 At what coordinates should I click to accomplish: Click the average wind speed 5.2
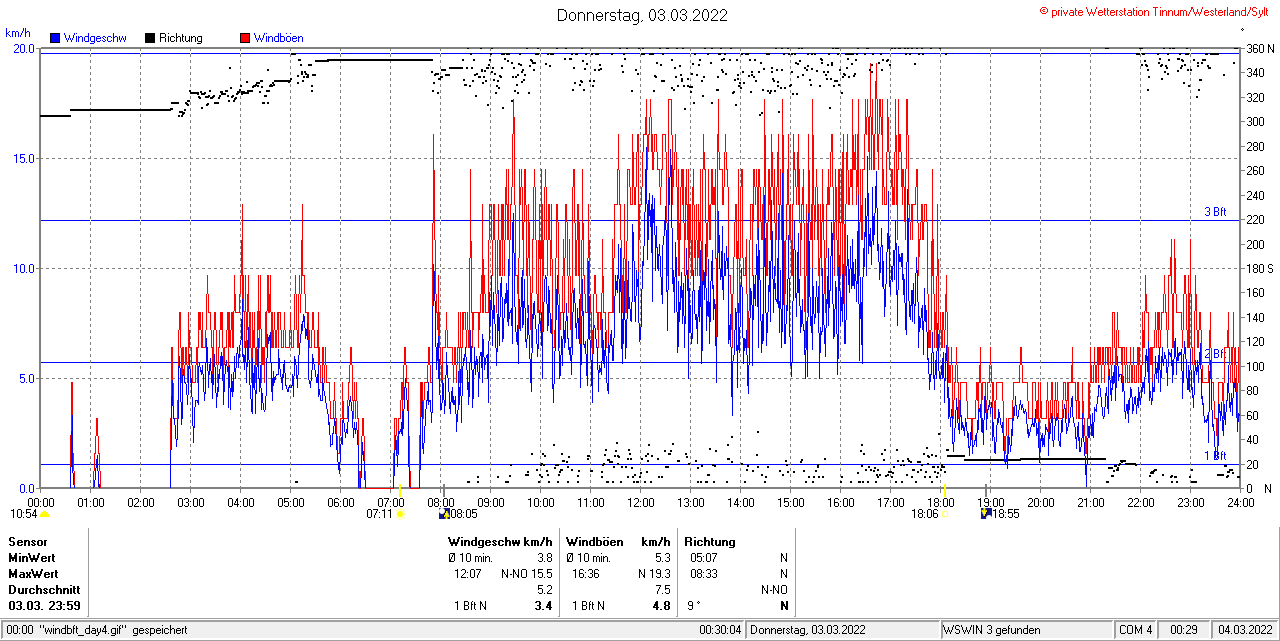coord(545,590)
